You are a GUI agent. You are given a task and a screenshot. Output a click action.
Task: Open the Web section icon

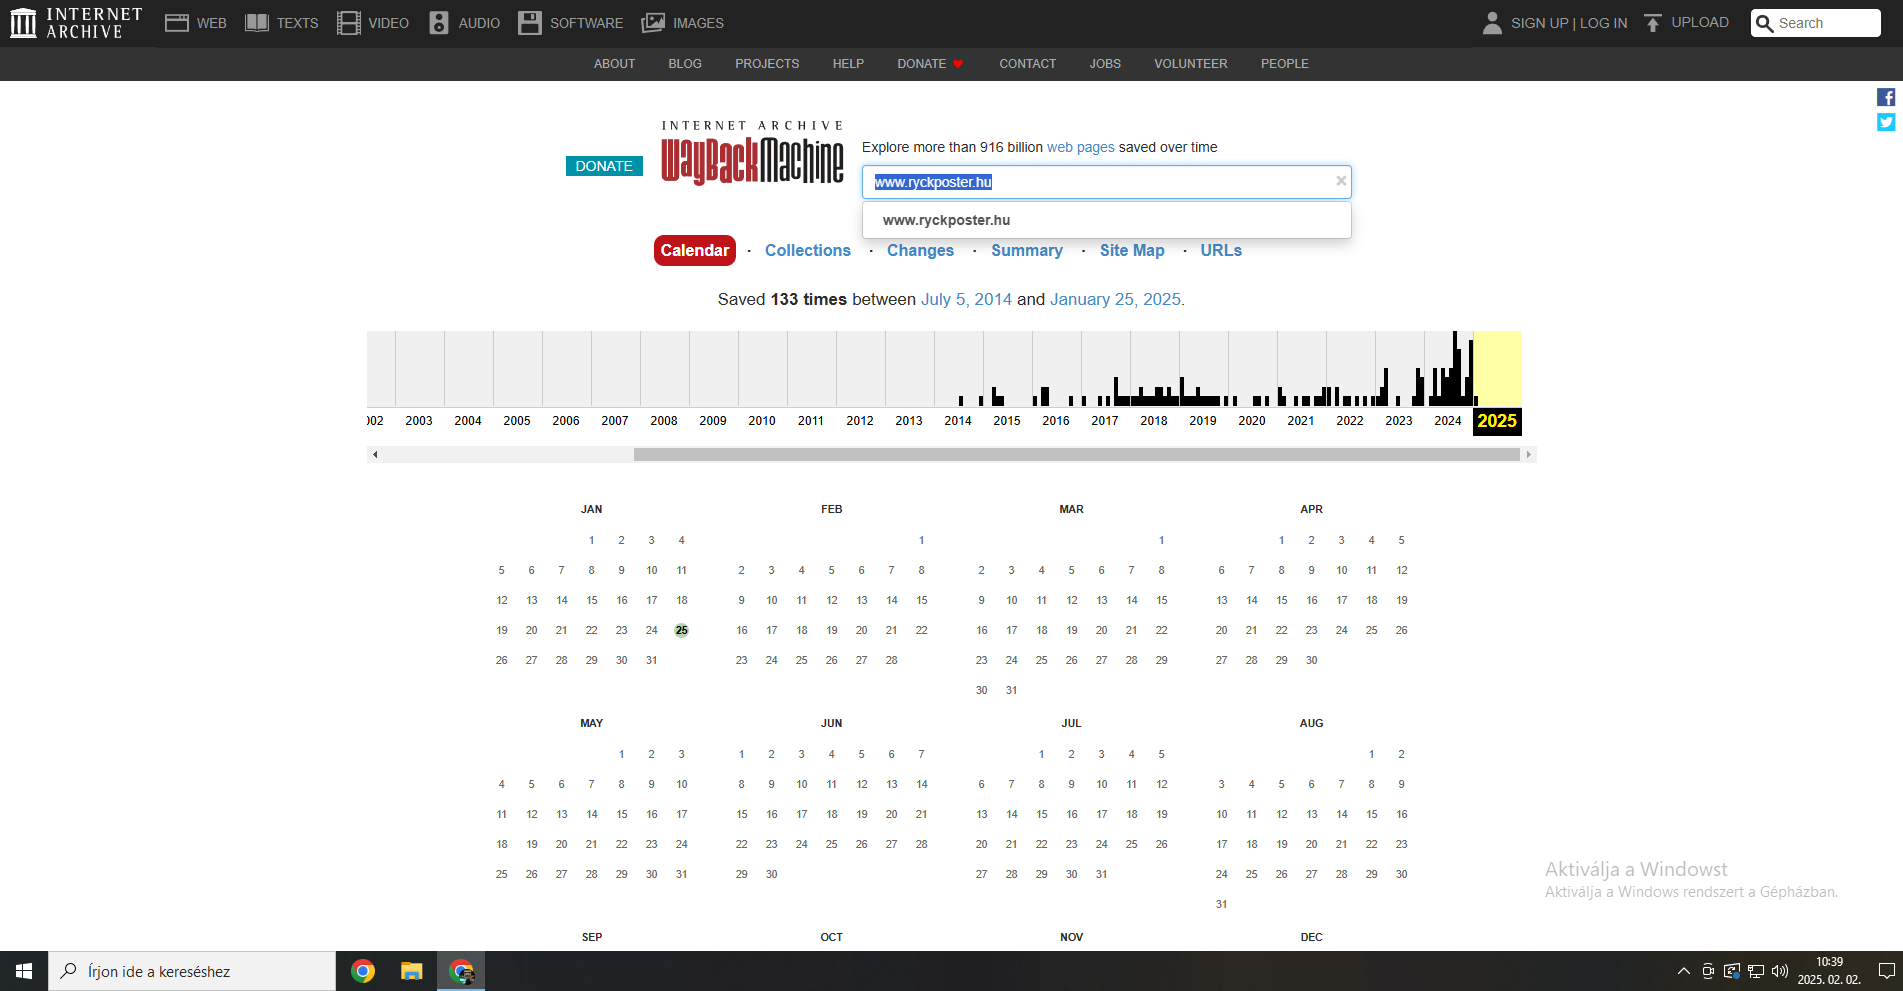pos(177,23)
